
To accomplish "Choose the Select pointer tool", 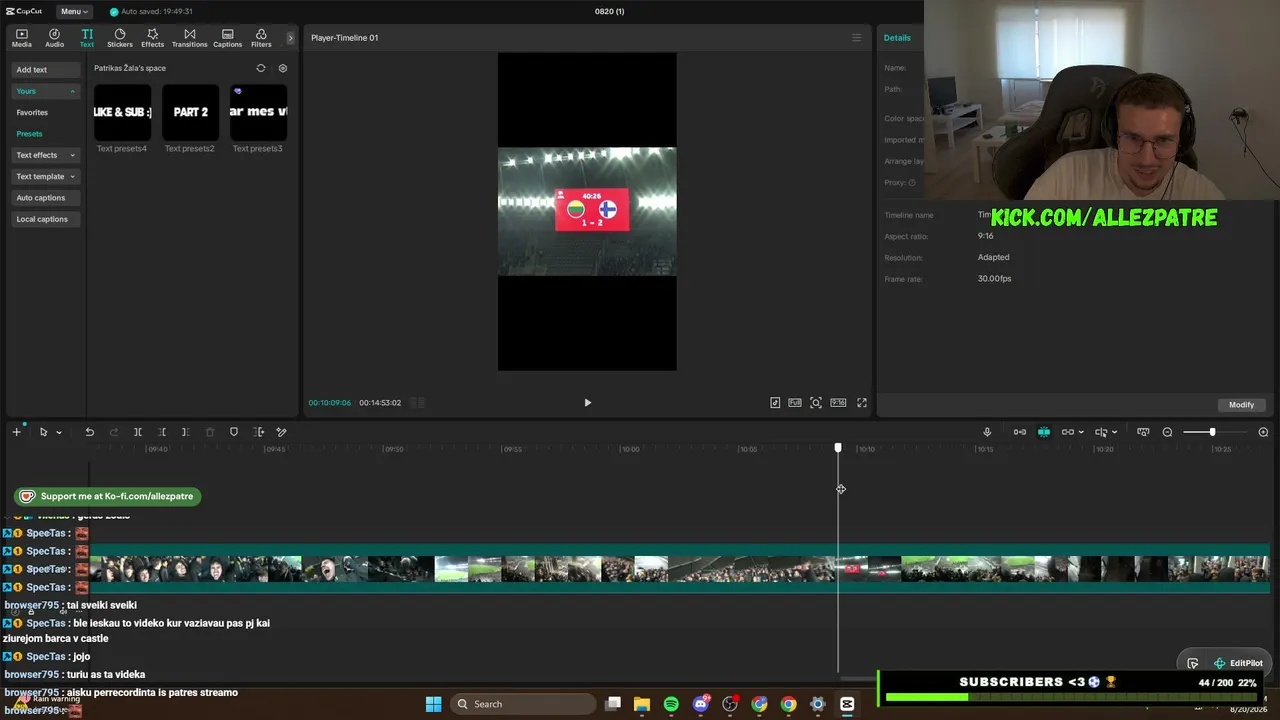I will (x=43, y=432).
